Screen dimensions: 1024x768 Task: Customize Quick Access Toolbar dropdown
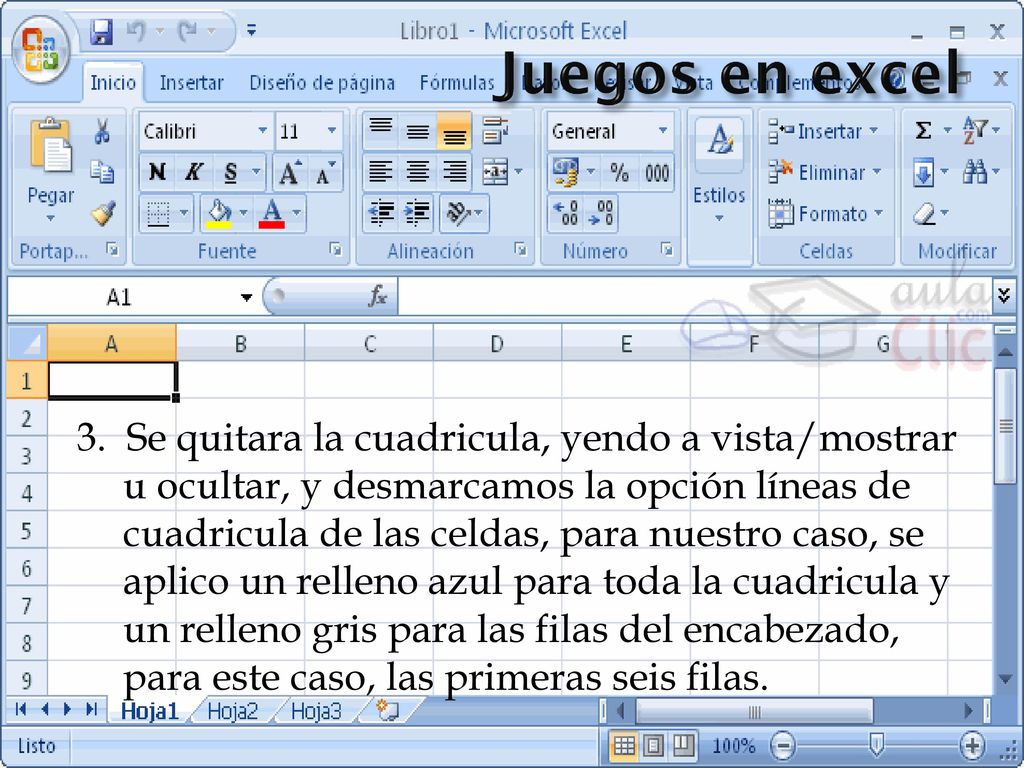(251, 30)
